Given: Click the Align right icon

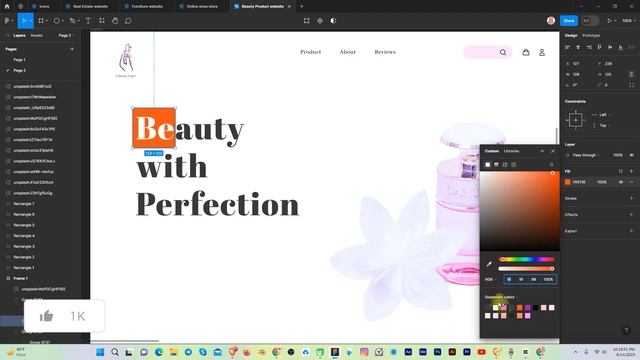Looking at the screenshot, I should pyautogui.click(x=589, y=47).
